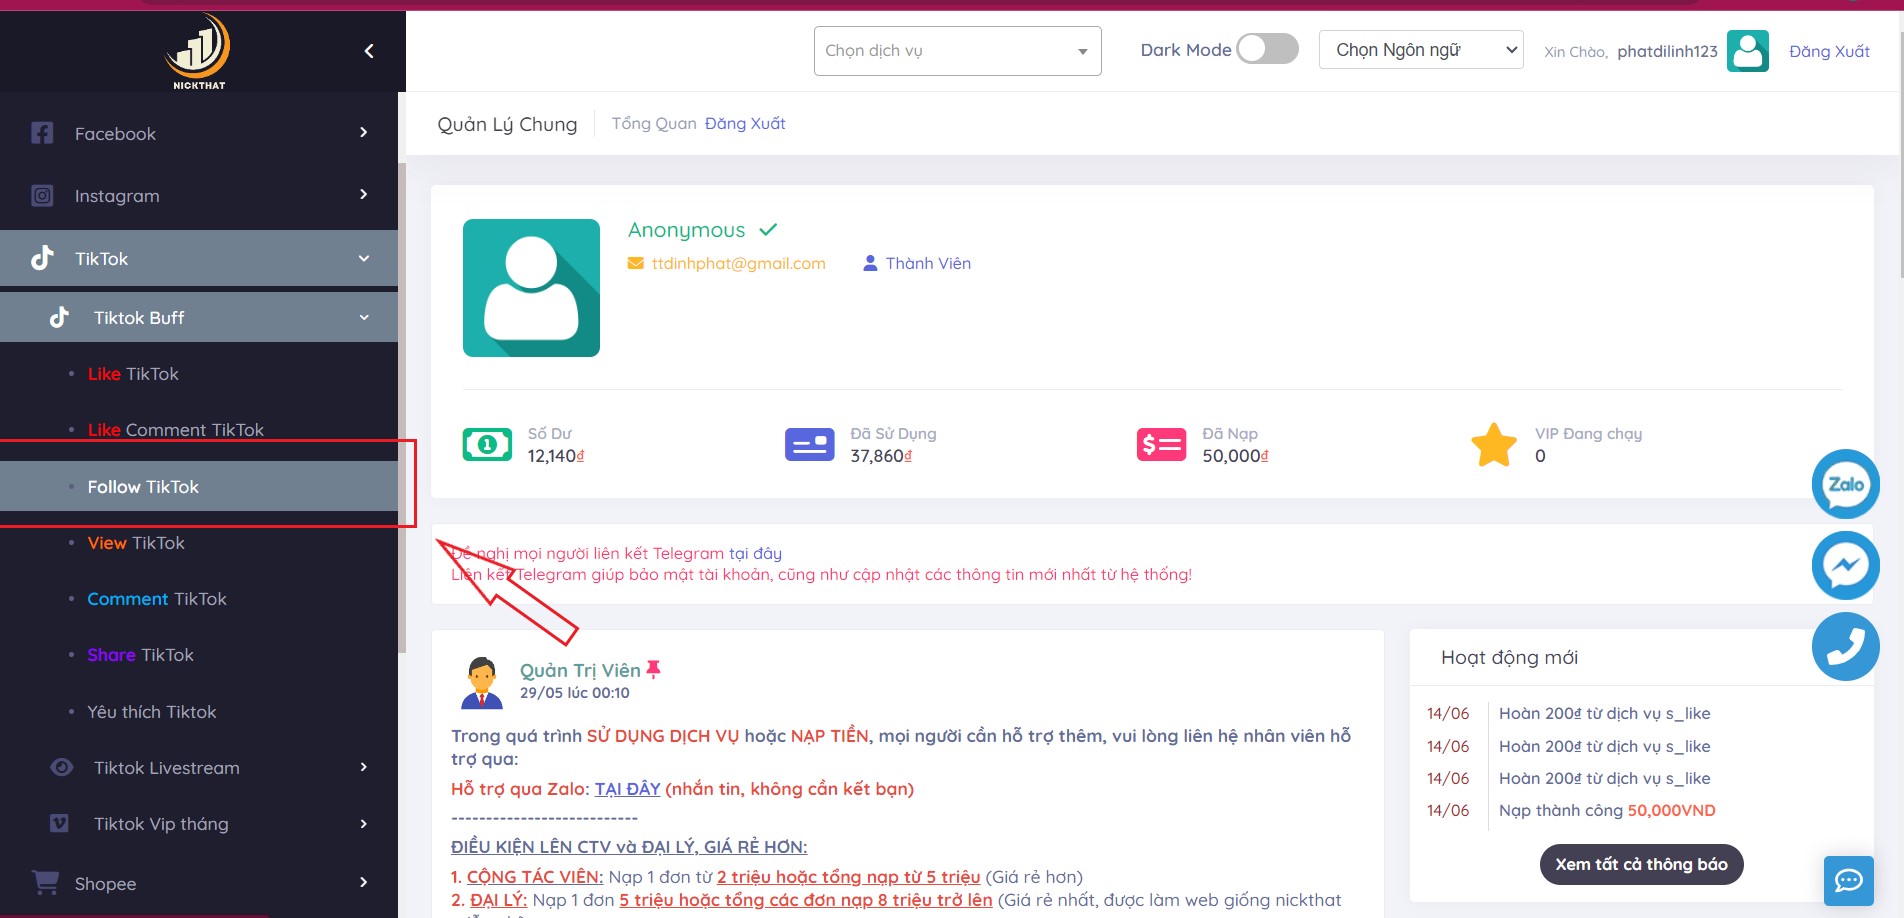Click the VIP star icon

coord(1494,444)
